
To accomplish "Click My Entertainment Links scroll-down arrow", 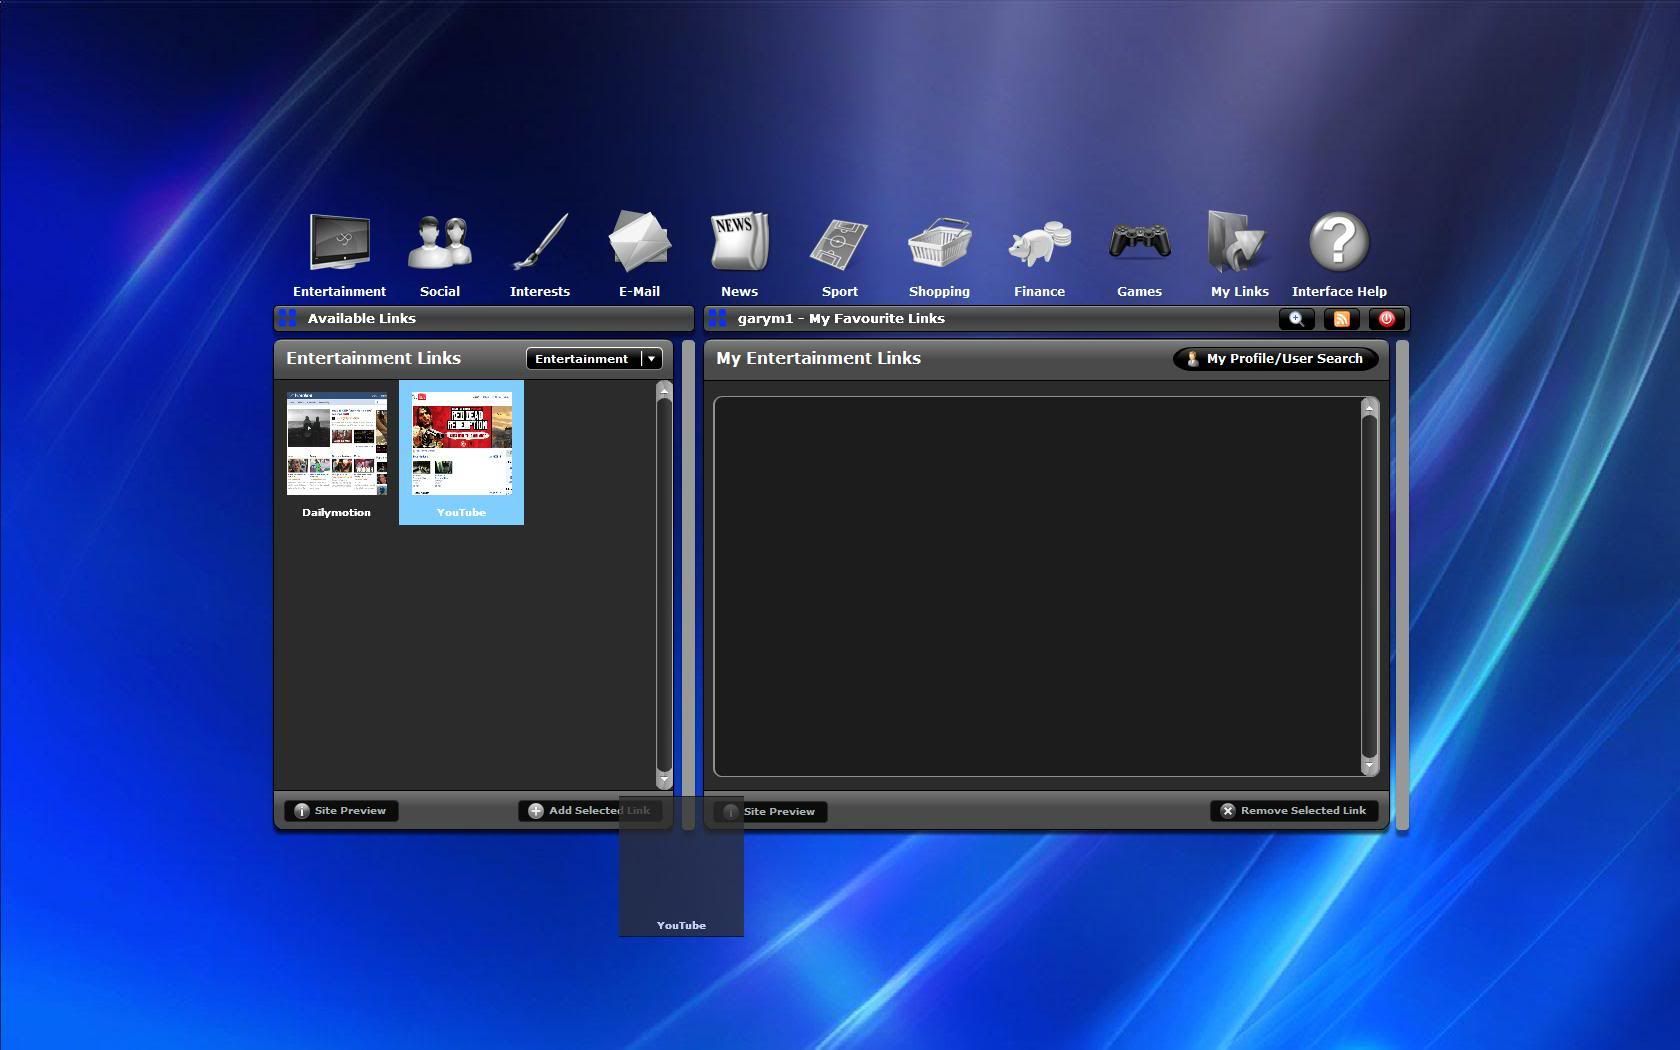I will pyautogui.click(x=1370, y=766).
